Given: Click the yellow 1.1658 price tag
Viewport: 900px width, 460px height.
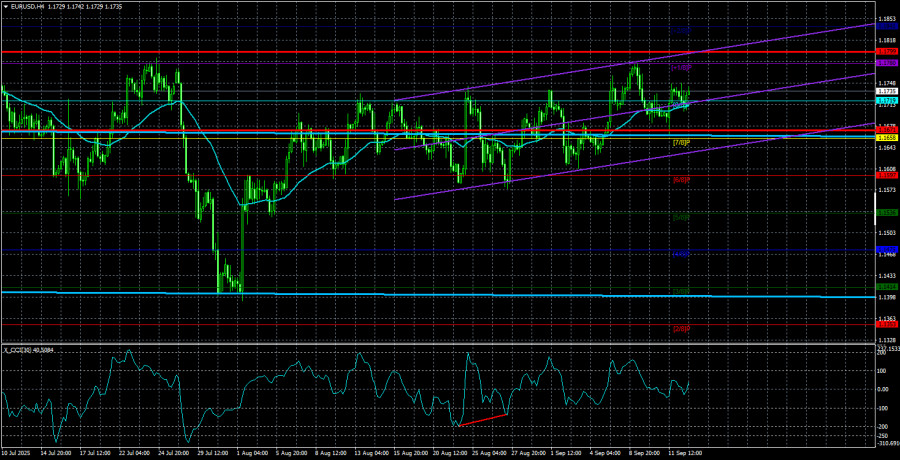Looking at the screenshot, I should coord(885,136).
